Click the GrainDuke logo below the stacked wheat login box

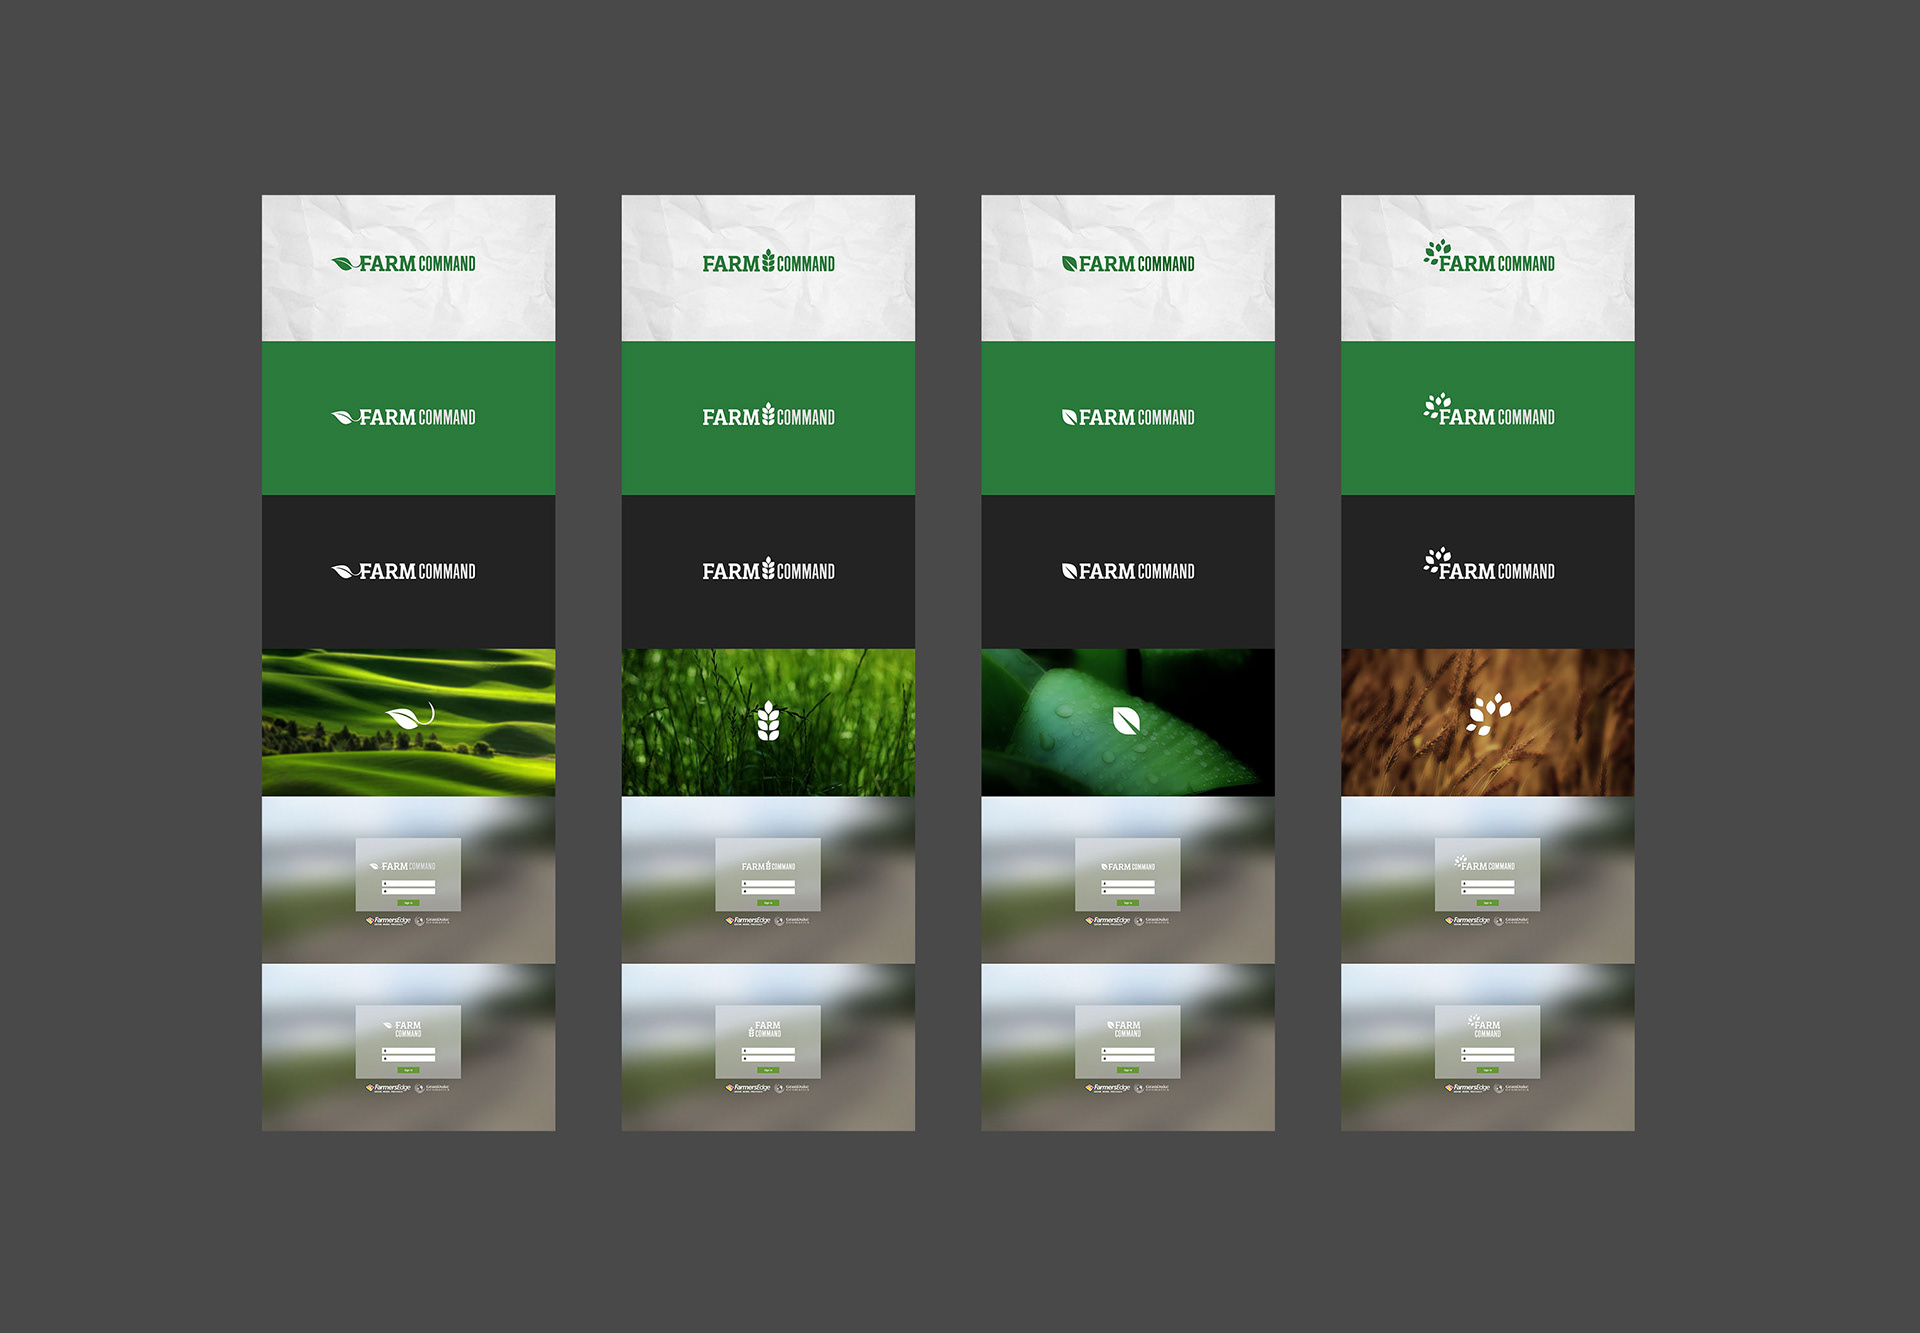coord(792,1088)
